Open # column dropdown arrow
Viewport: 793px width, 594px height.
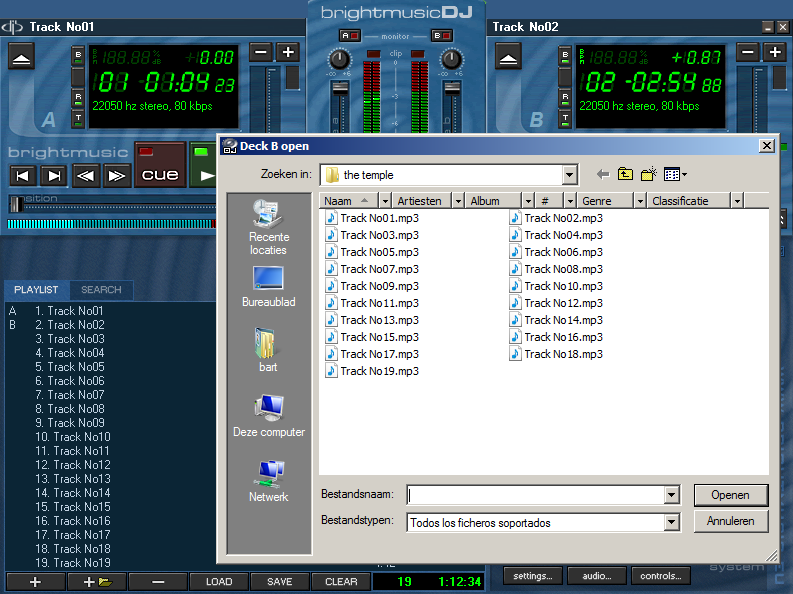coord(570,201)
